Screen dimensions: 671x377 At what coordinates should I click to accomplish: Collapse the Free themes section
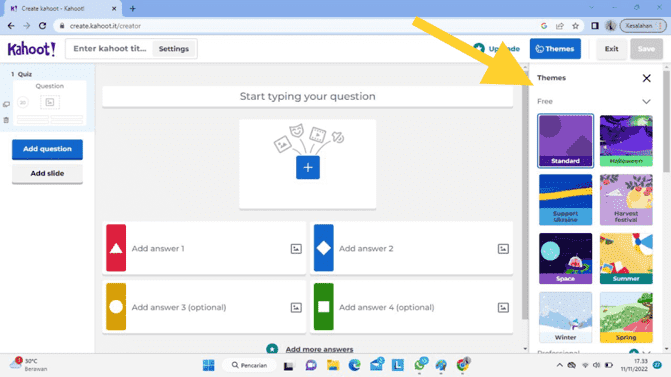pyautogui.click(x=646, y=101)
